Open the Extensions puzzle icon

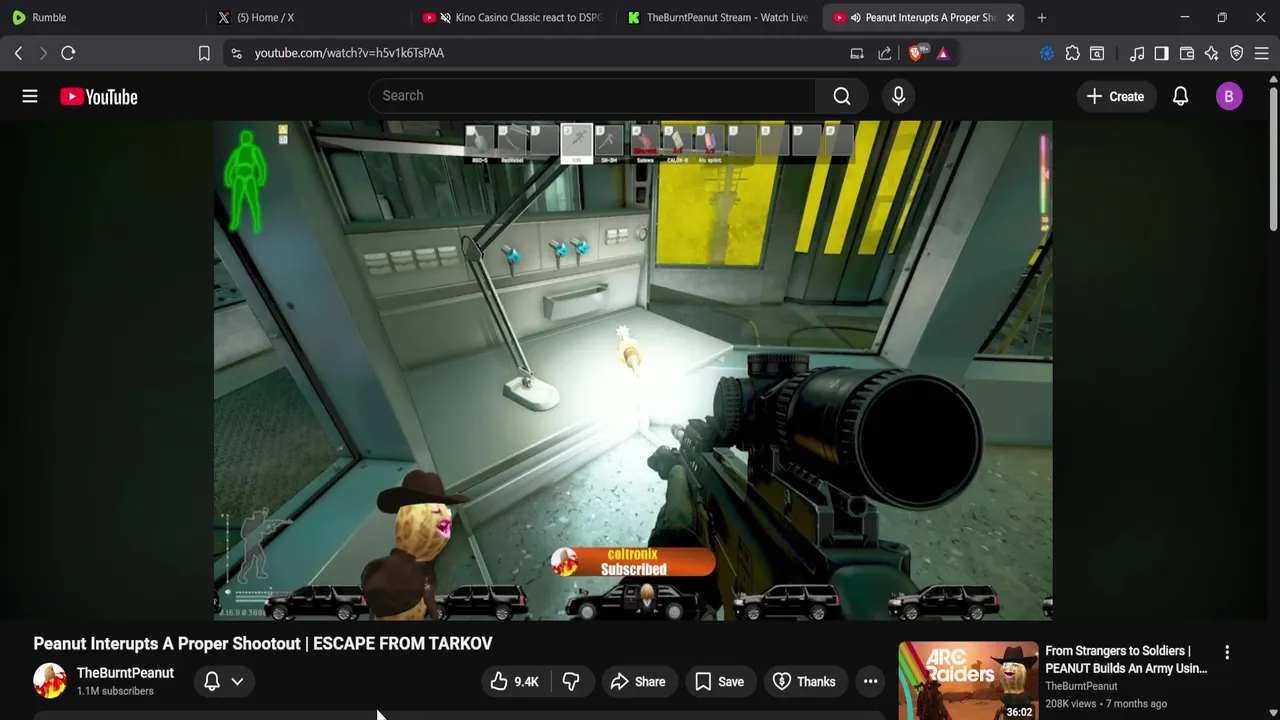1072,53
